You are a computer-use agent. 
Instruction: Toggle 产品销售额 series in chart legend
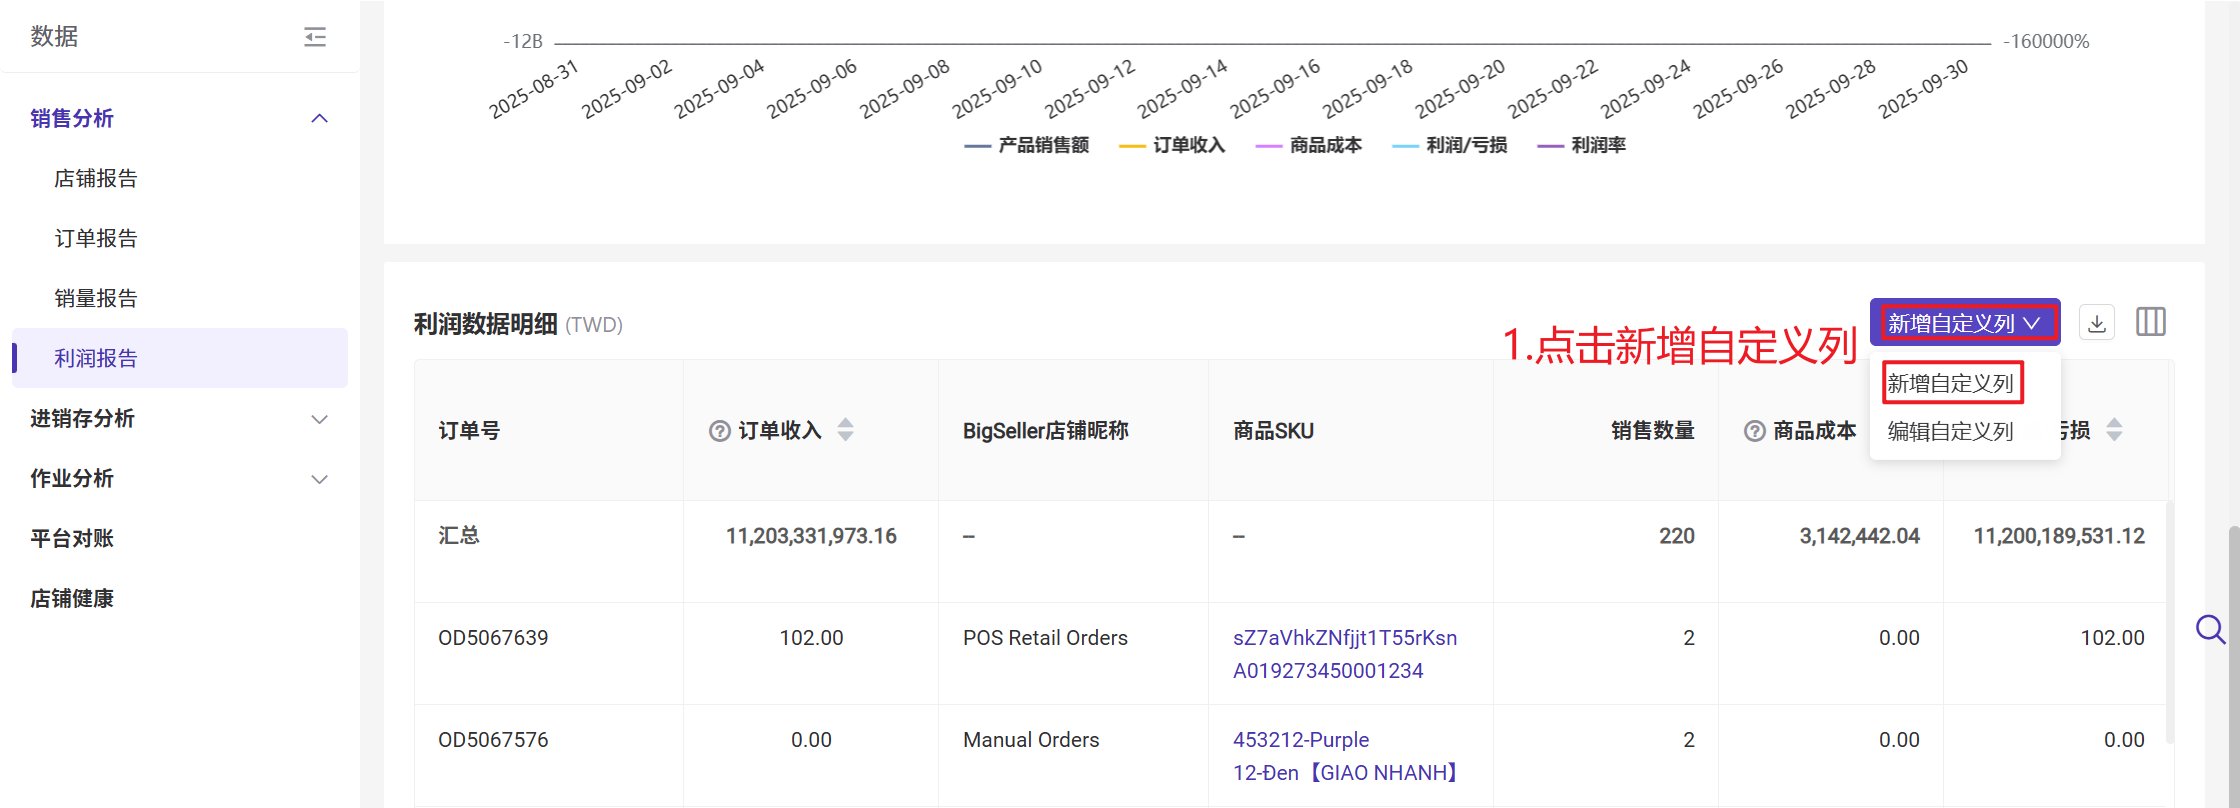tap(1027, 146)
